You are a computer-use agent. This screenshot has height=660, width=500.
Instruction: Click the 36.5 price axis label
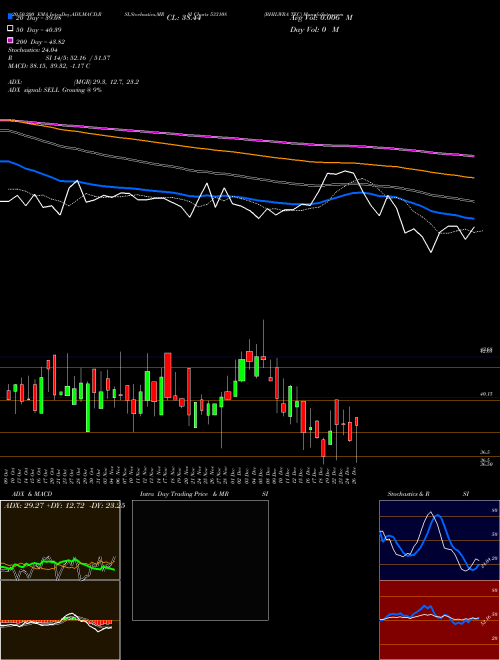(x=485, y=452)
